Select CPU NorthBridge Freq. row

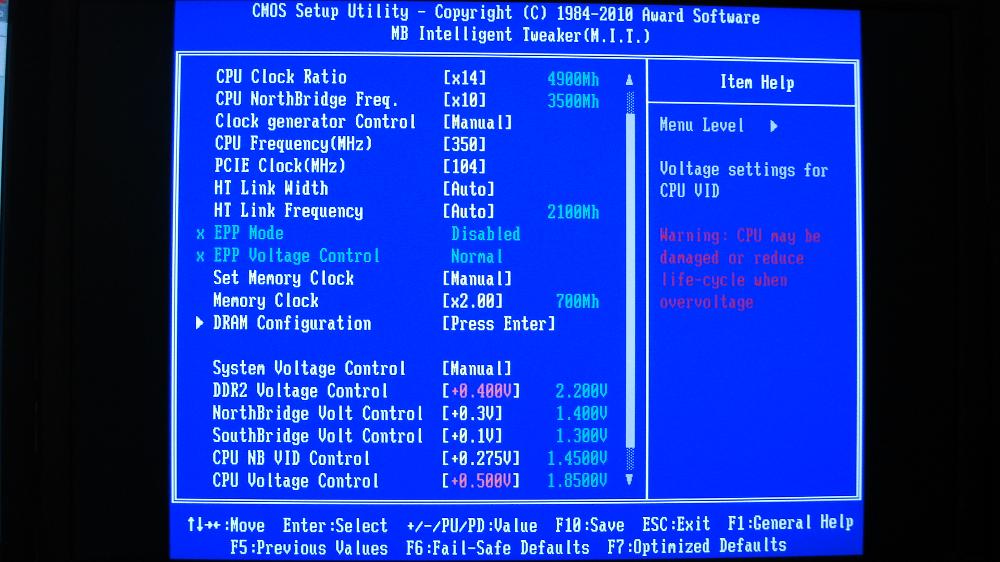click(306, 100)
